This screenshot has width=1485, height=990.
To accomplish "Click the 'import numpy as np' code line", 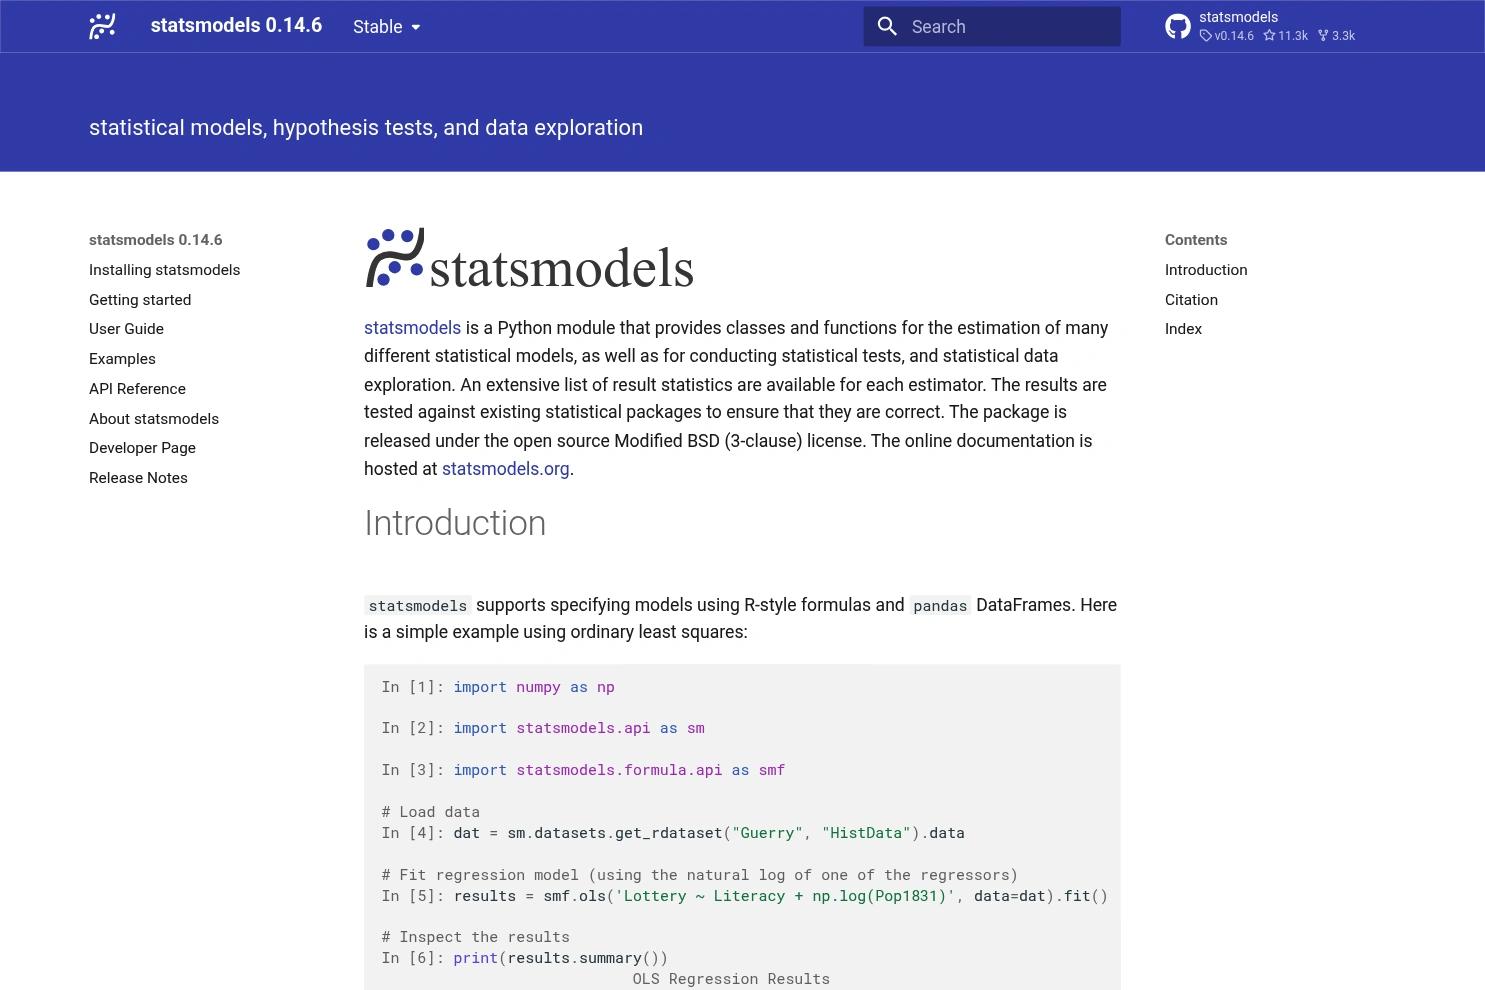I will (x=498, y=687).
